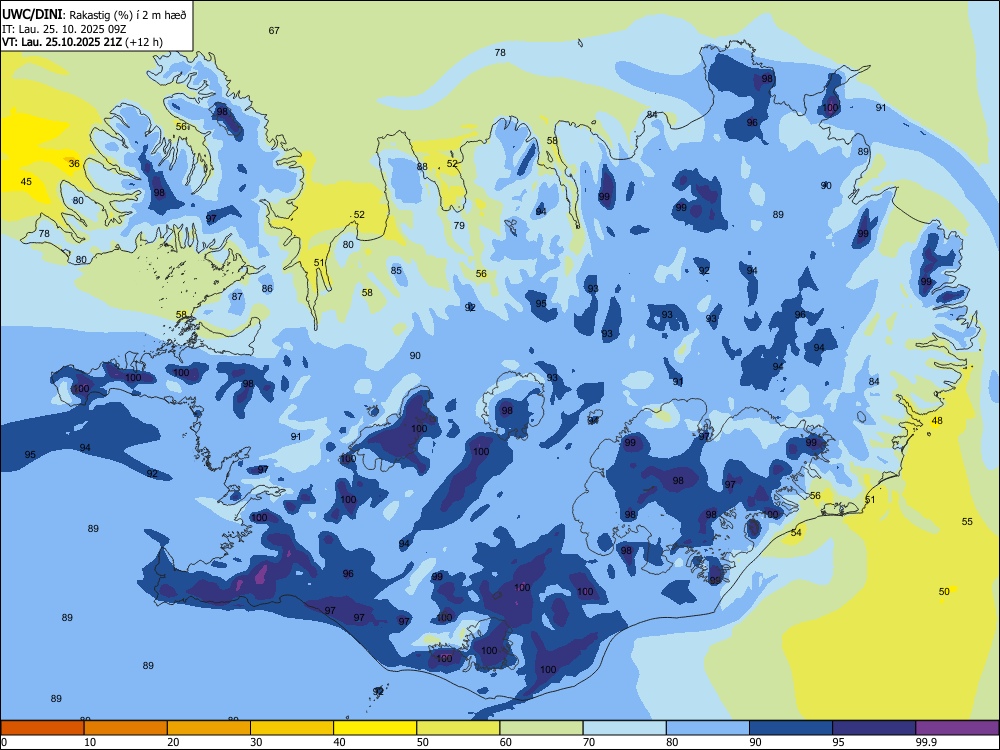1000x750 pixels.
Task: Click the orange 10–20 legend swatch
Action: [126, 728]
